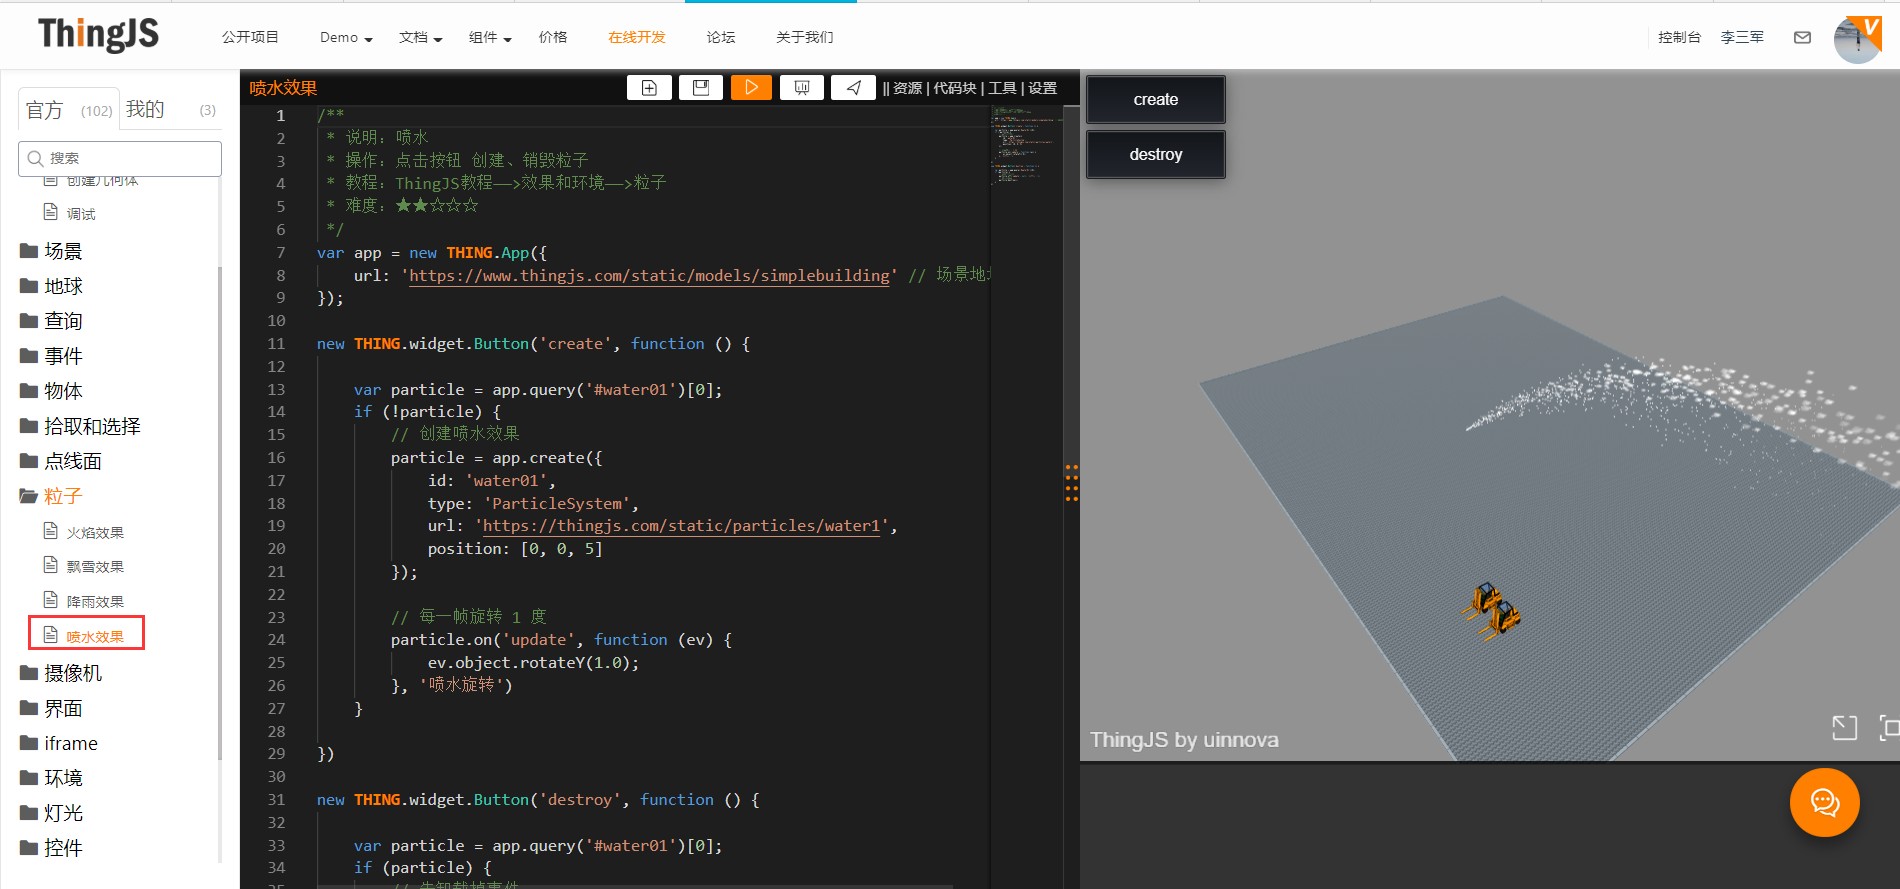This screenshot has height=889, width=1900.
Task: Click the water1 particles URL in code
Action: pos(681,526)
